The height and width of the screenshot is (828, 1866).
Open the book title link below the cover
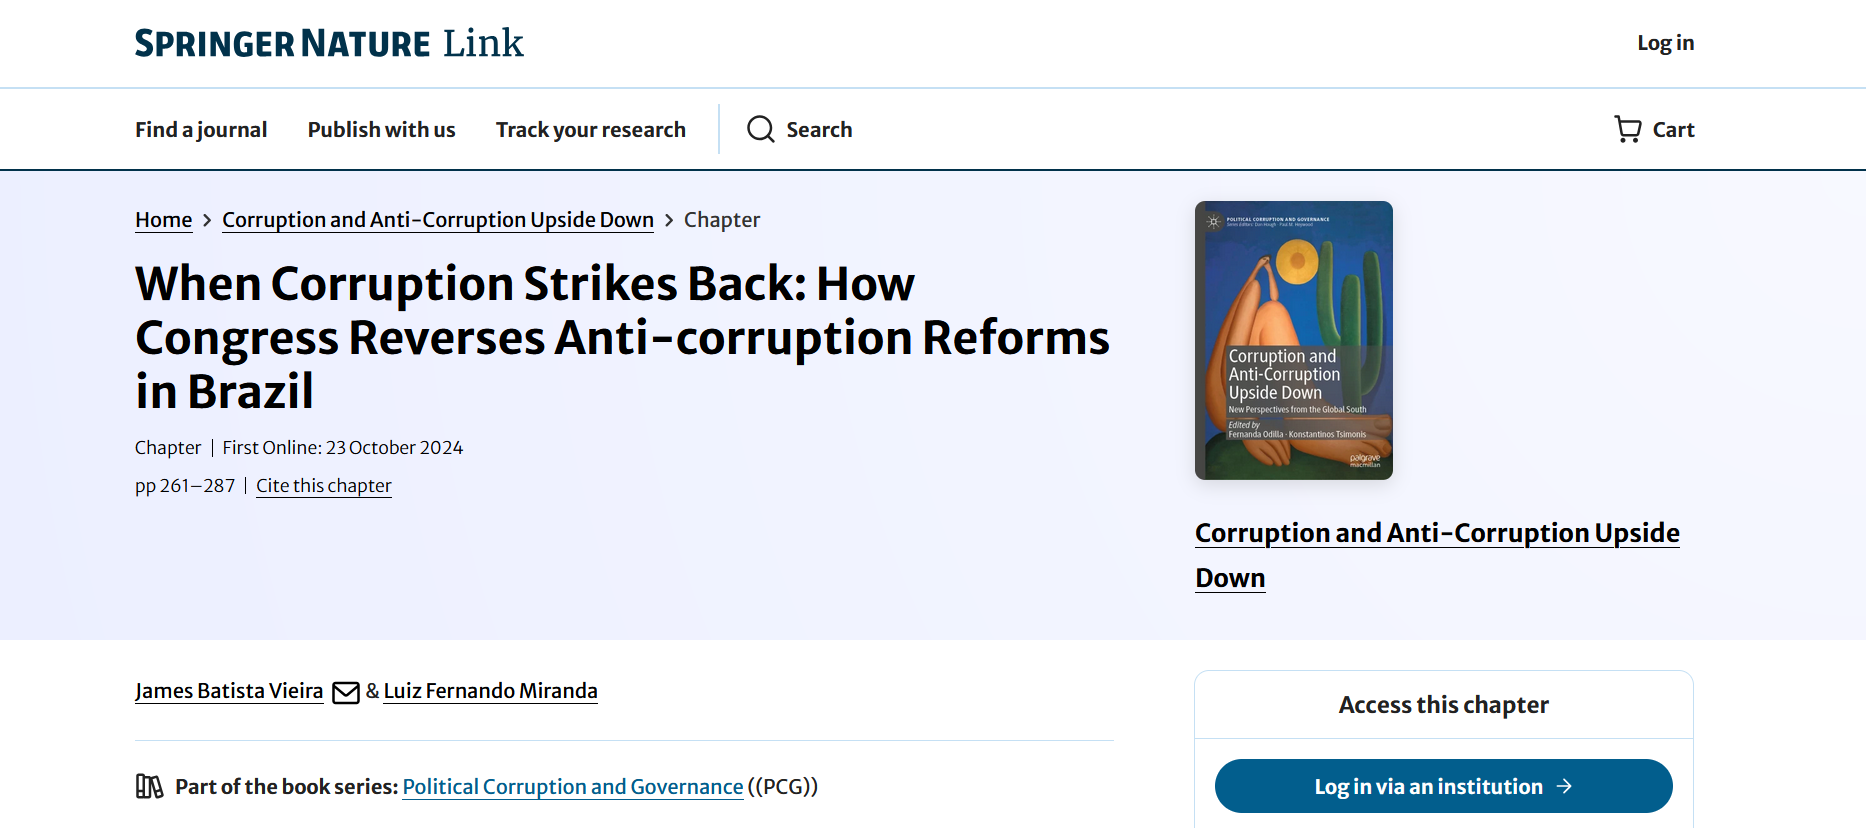pyautogui.click(x=1436, y=534)
